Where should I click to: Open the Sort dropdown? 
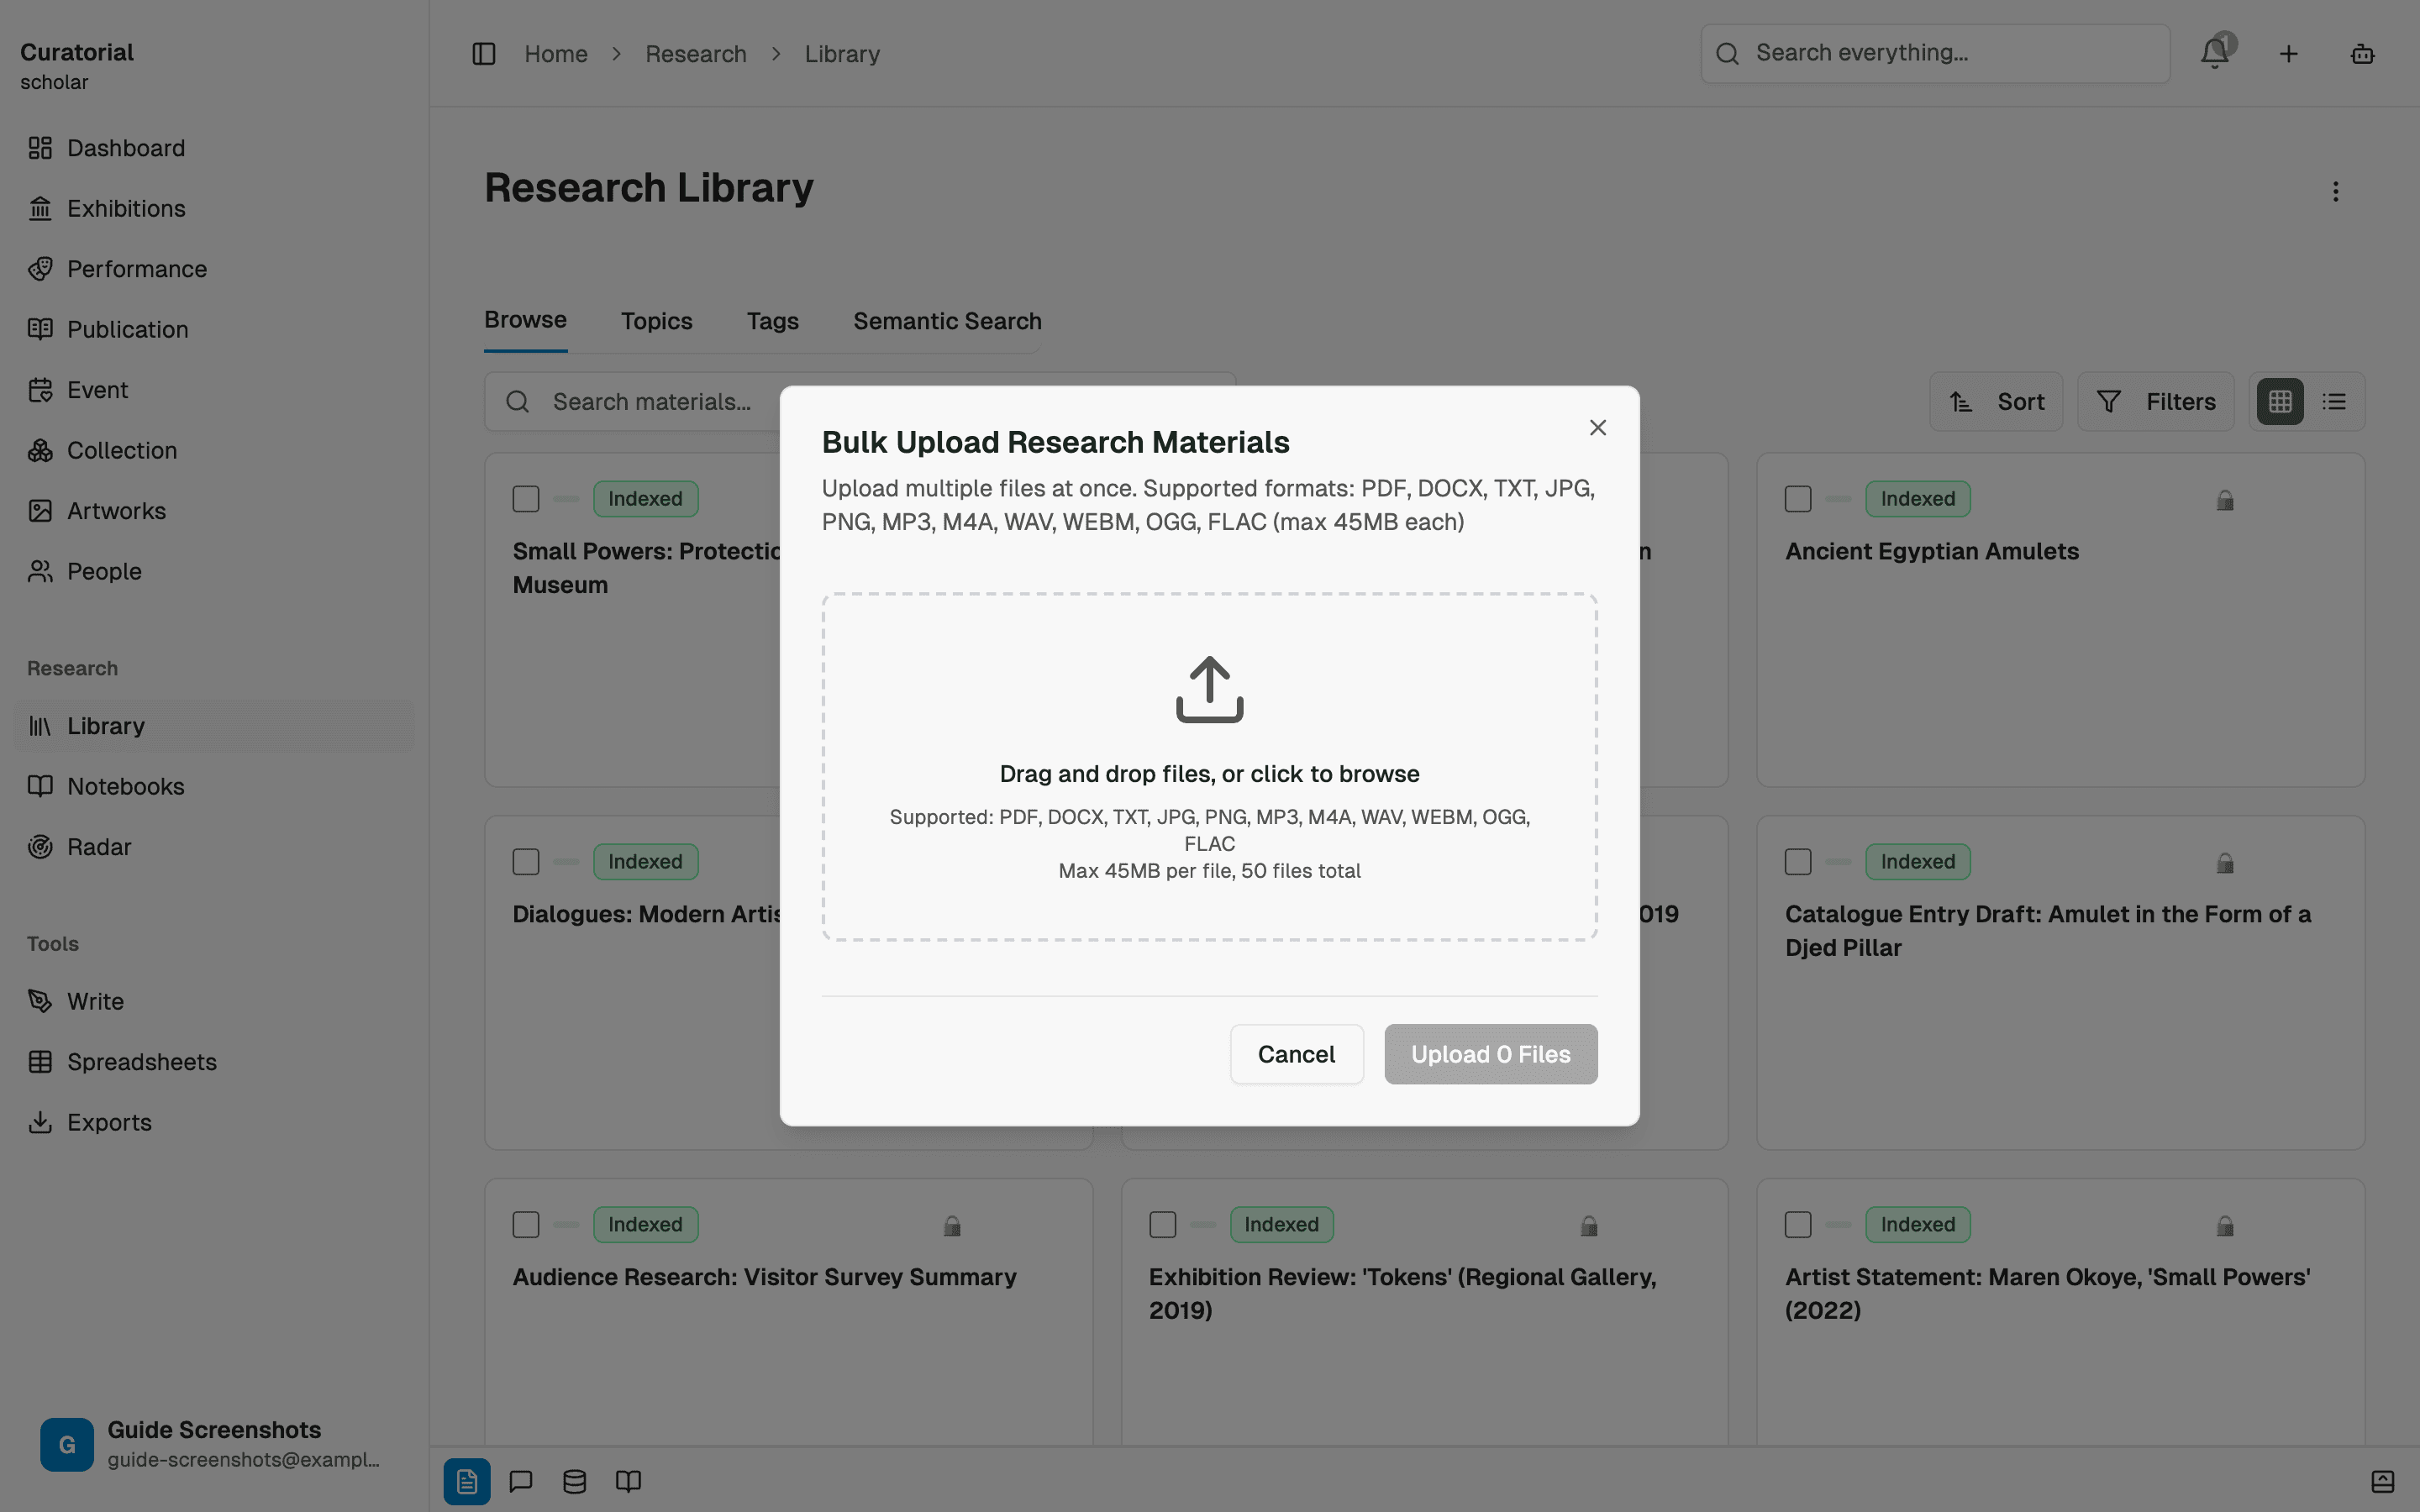coord(1996,402)
